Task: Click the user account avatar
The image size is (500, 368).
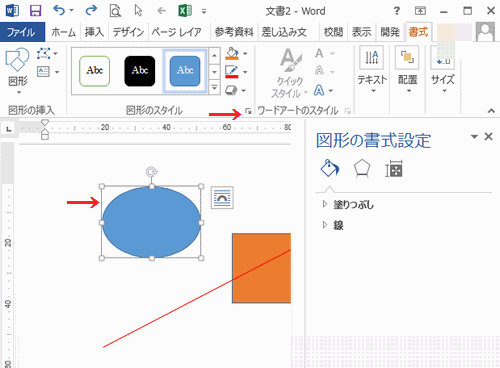Action: [x=485, y=32]
